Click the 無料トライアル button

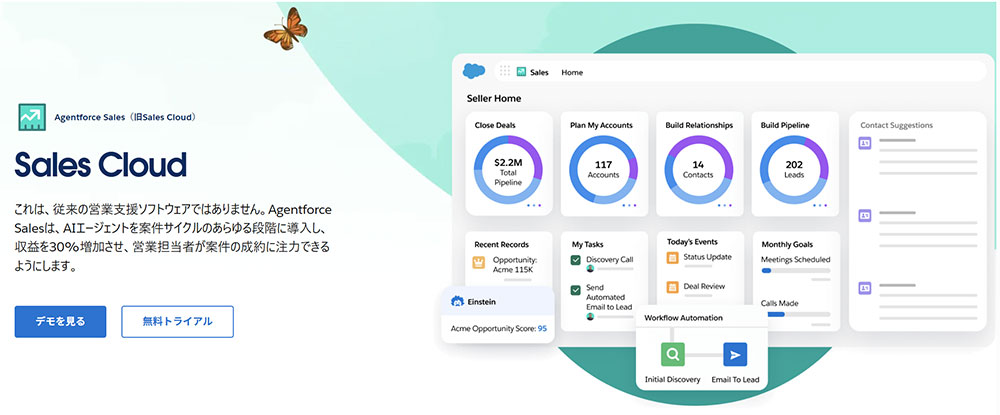click(x=177, y=322)
